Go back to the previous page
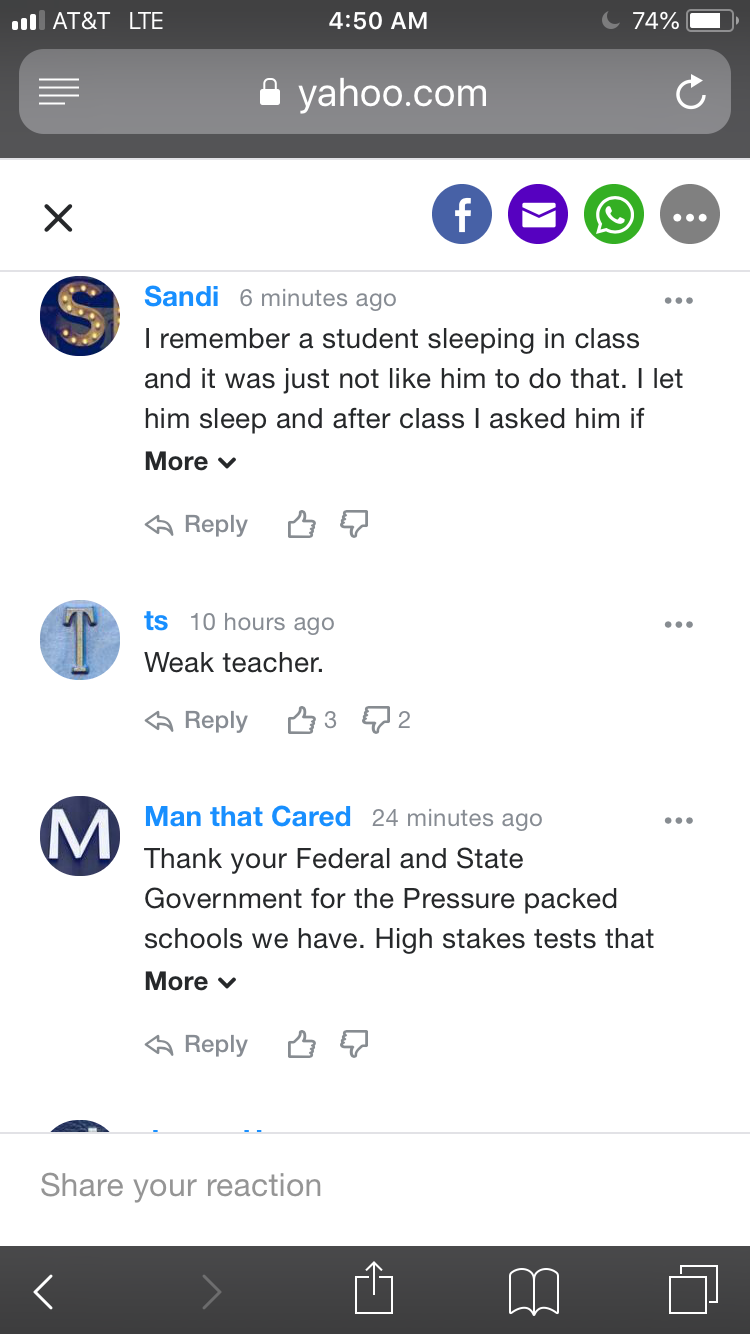Viewport: 750px width, 1334px height. (x=44, y=1292)
